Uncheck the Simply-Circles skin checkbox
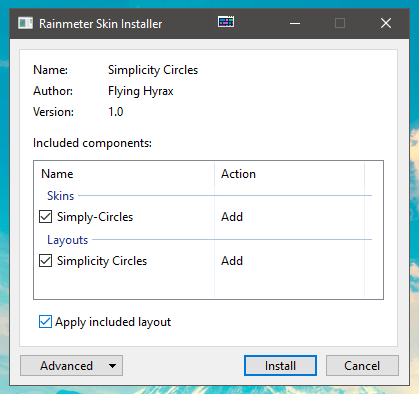The height and width of the screenshot is (394, 419). point(45,217)
